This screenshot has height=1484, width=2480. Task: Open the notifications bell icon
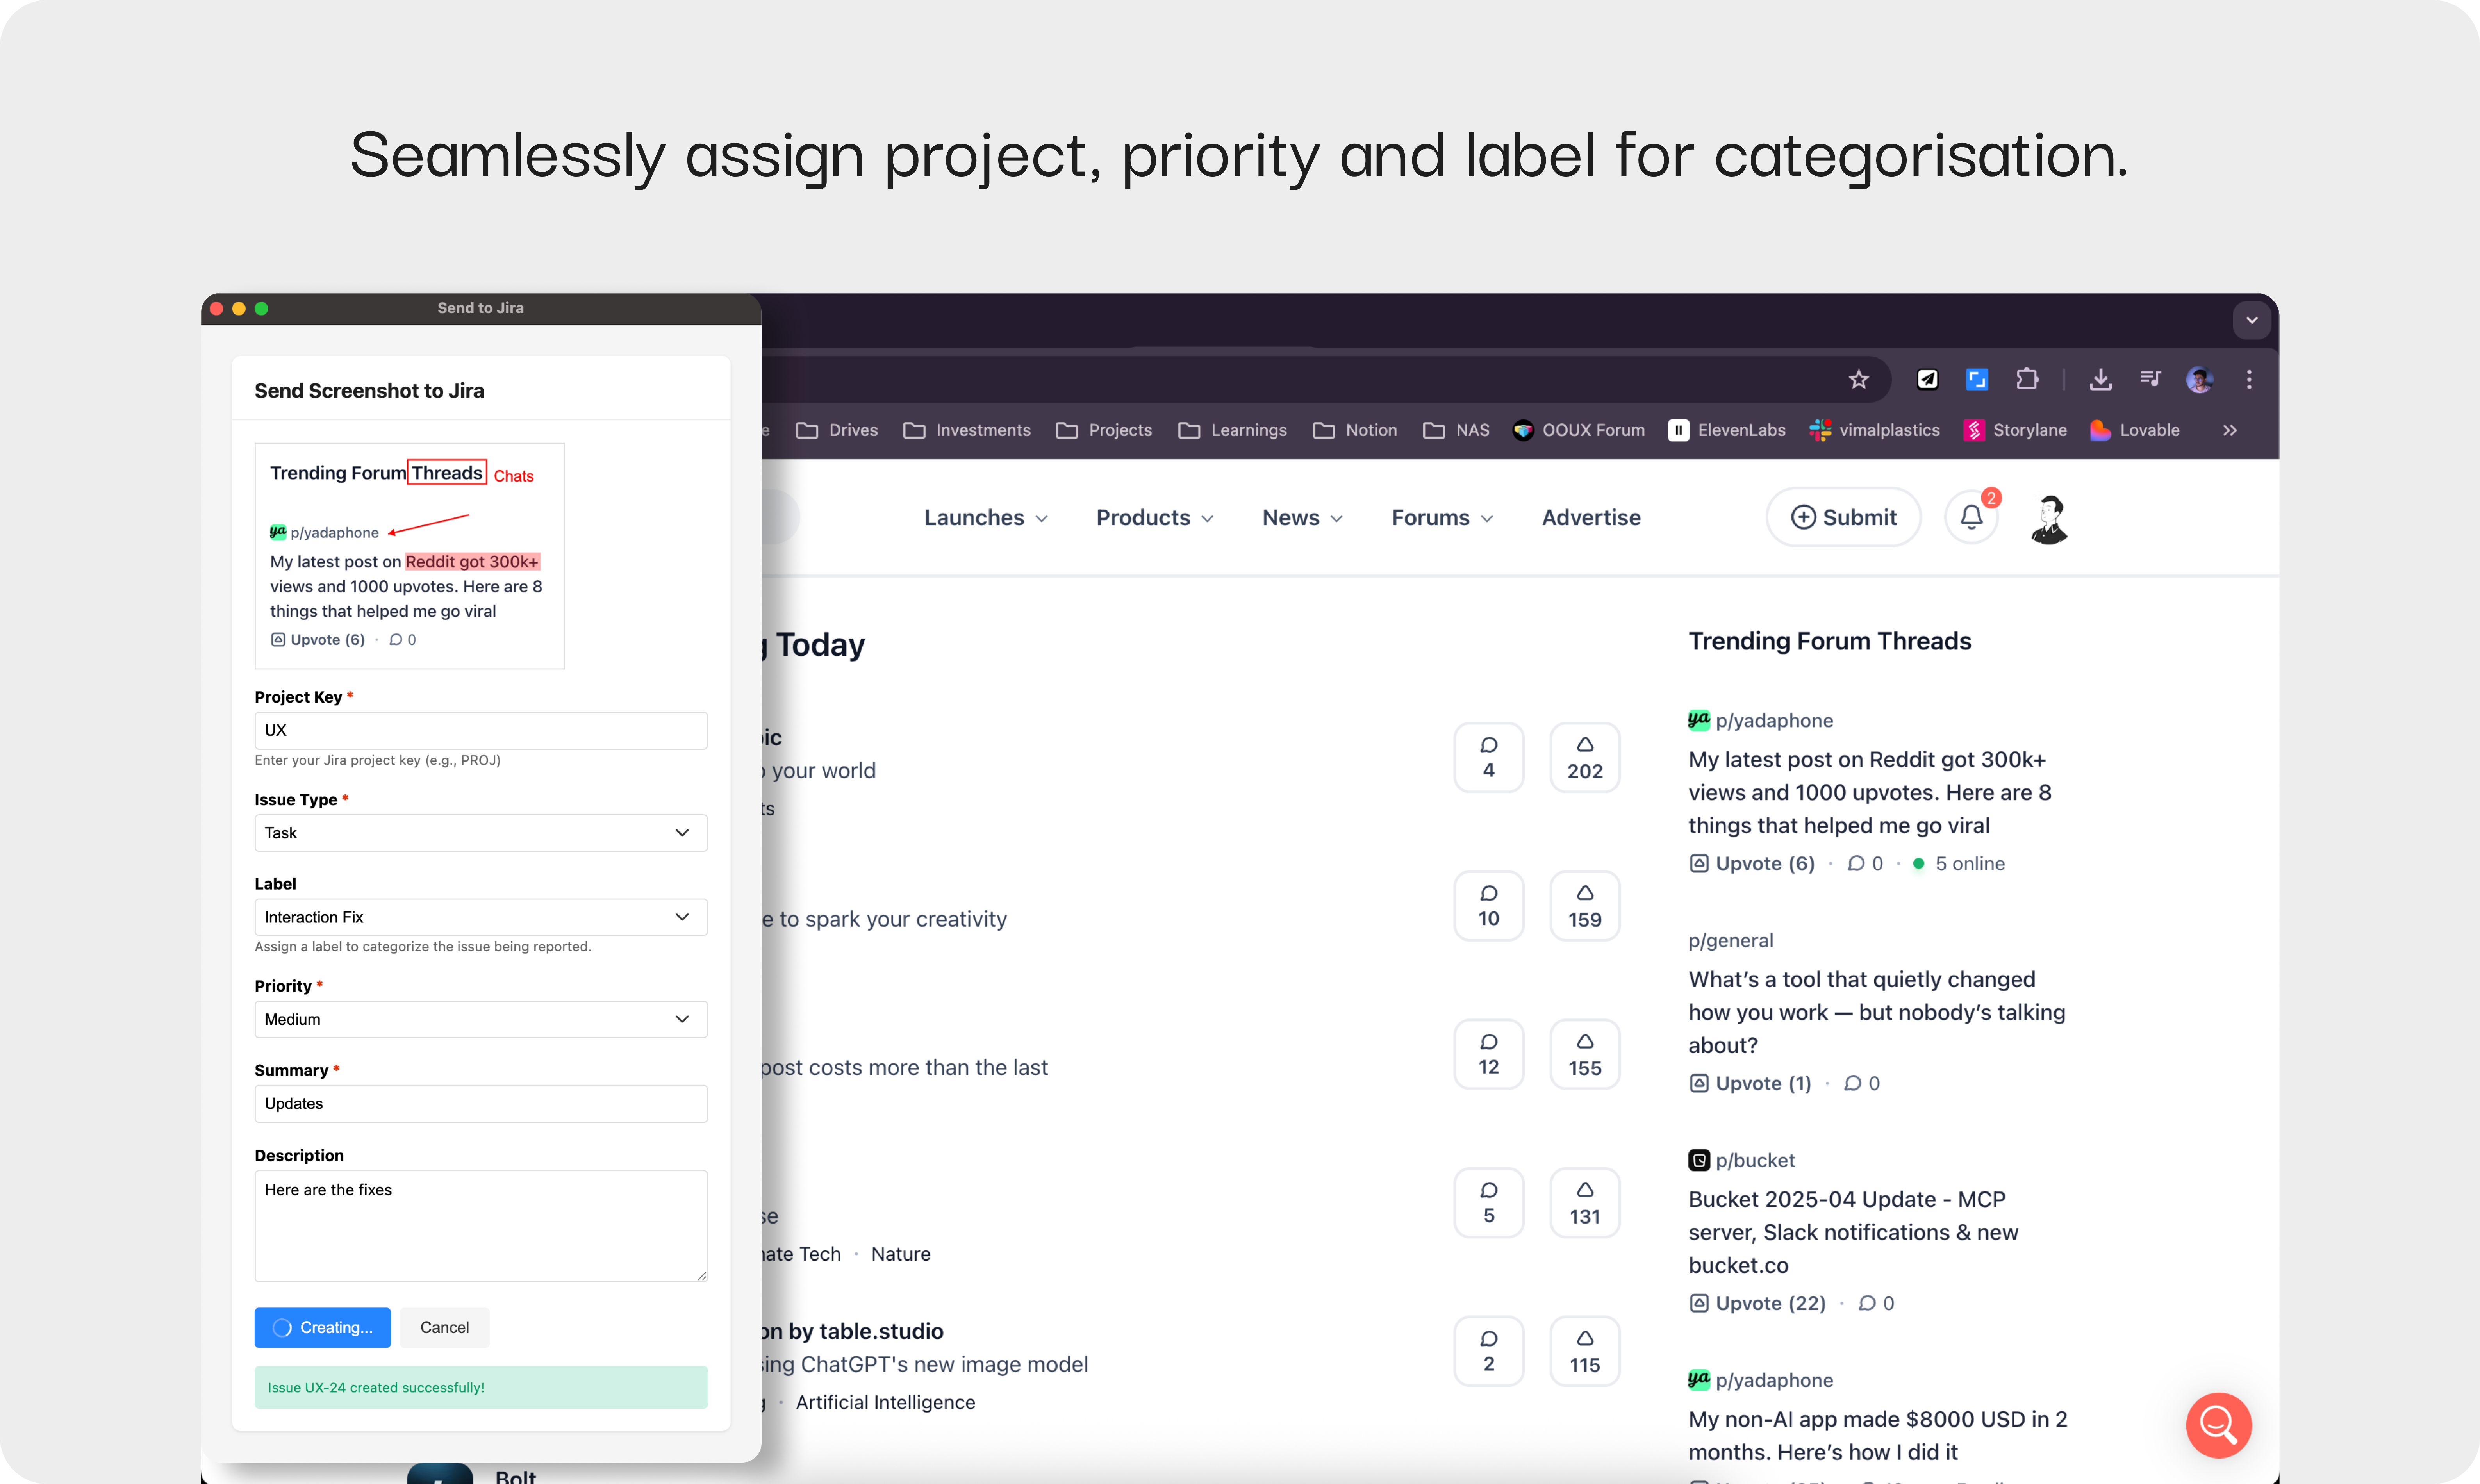click(x=1971, y=517)
